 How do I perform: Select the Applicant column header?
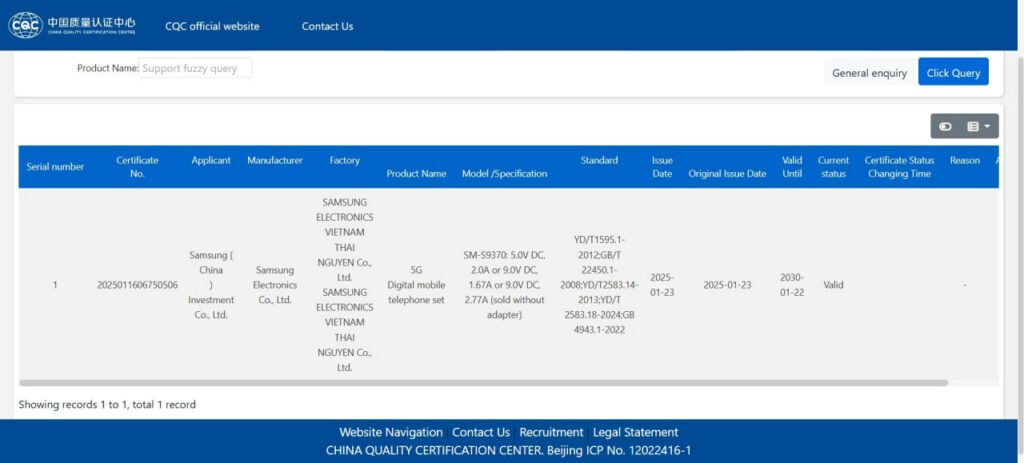[x=211, y=160]
